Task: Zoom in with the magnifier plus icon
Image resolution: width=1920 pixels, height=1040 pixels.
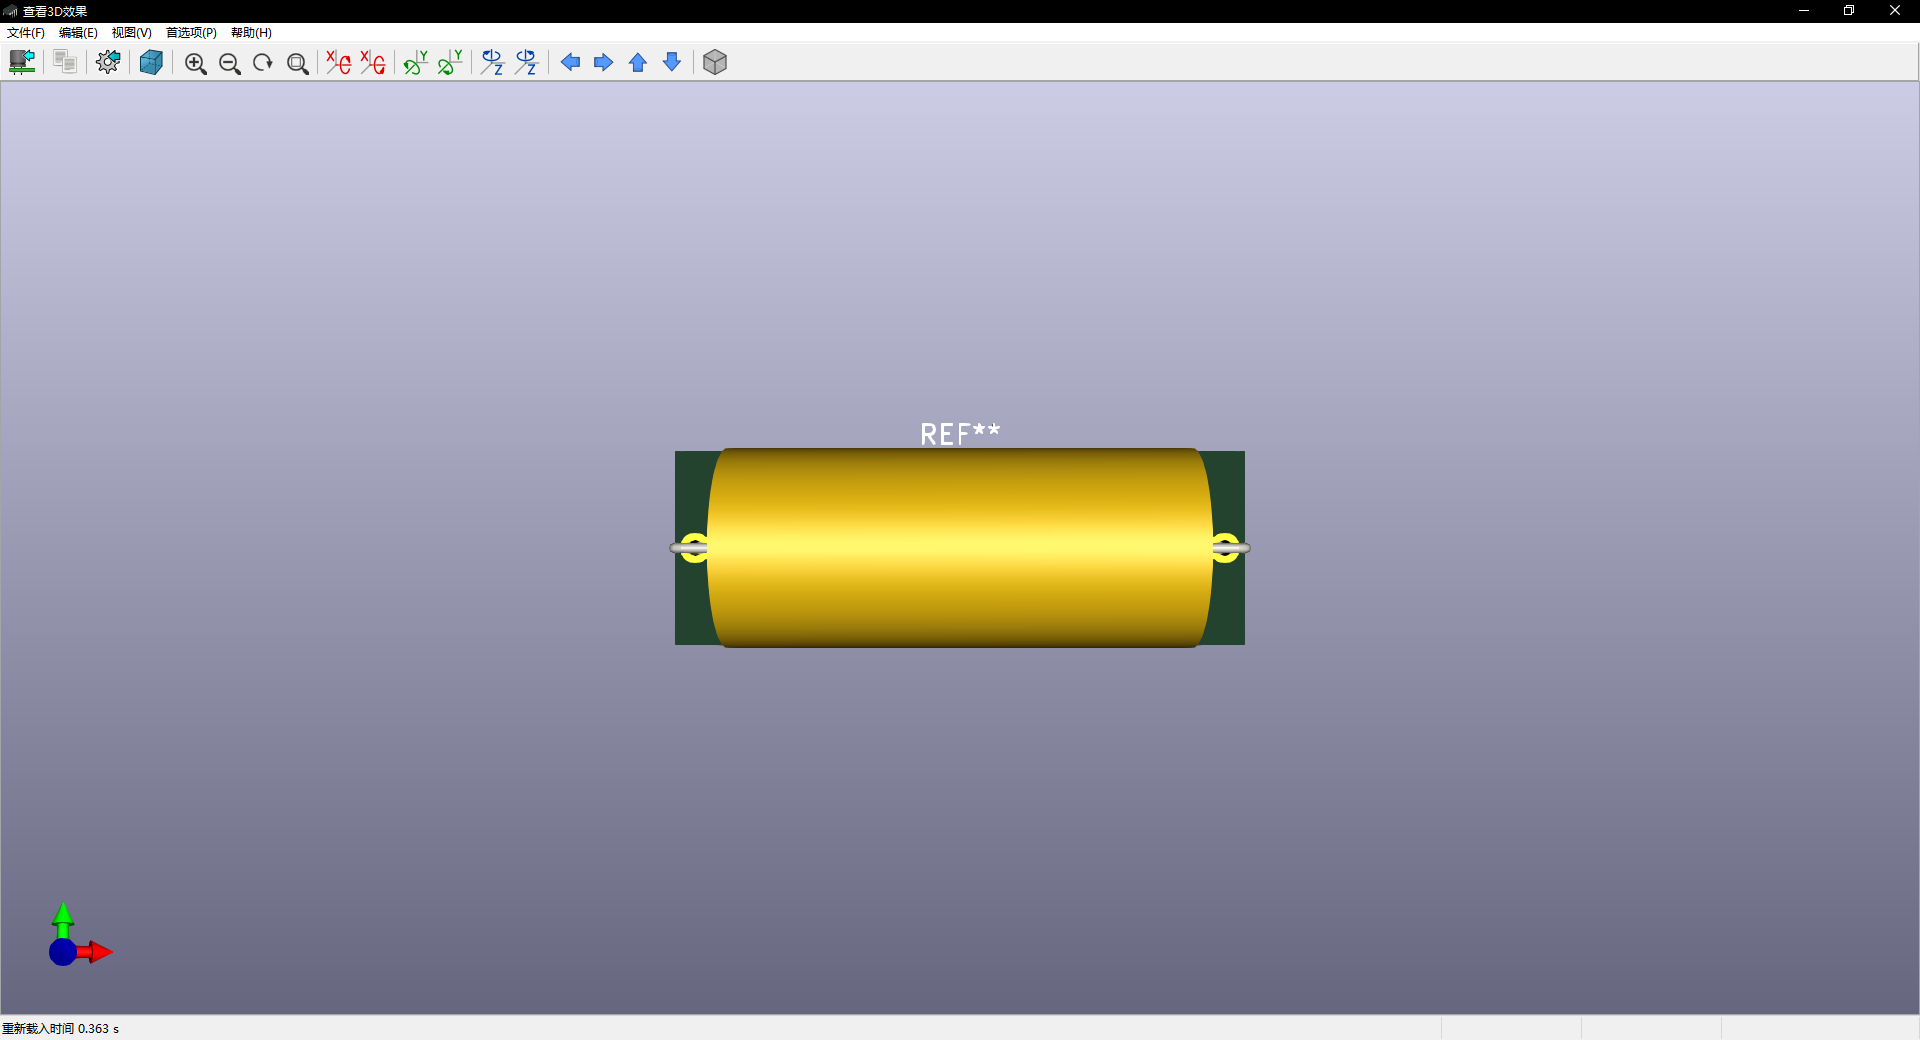Action: click(x=195, y=63)
